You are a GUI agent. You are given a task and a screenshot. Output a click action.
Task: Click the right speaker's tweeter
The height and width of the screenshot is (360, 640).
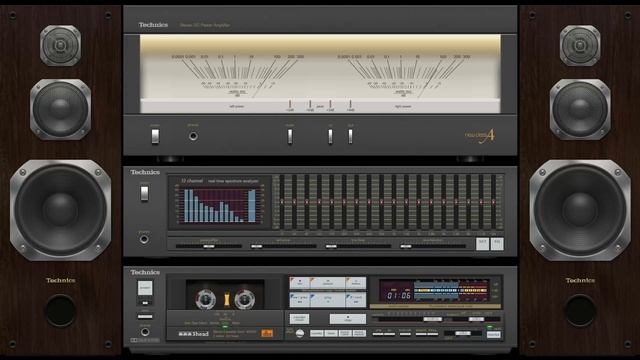click(x=580, y=45)
